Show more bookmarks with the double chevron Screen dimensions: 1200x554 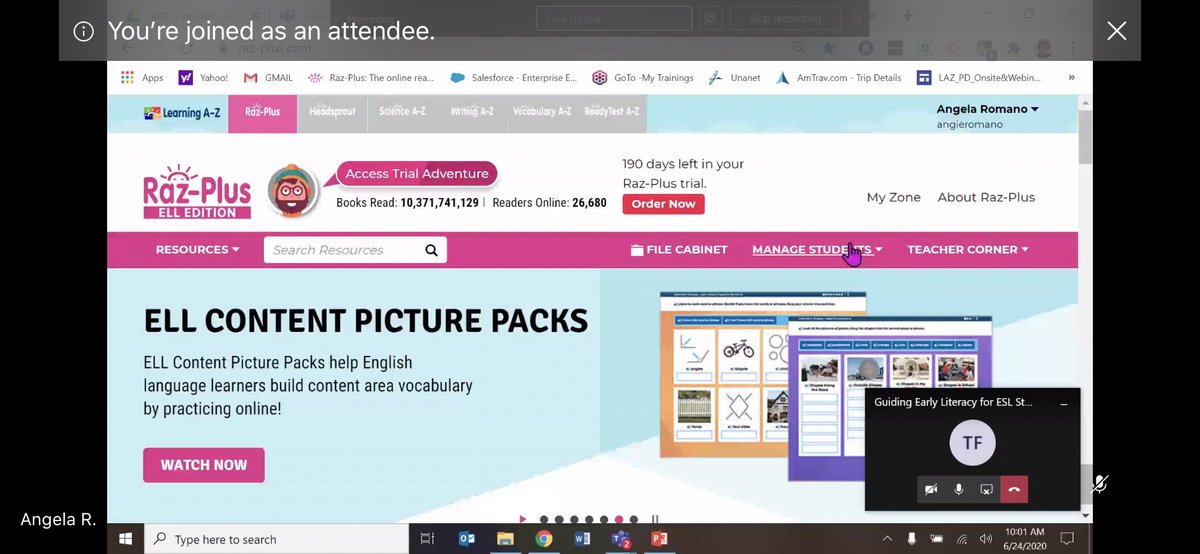(1071, 77)
